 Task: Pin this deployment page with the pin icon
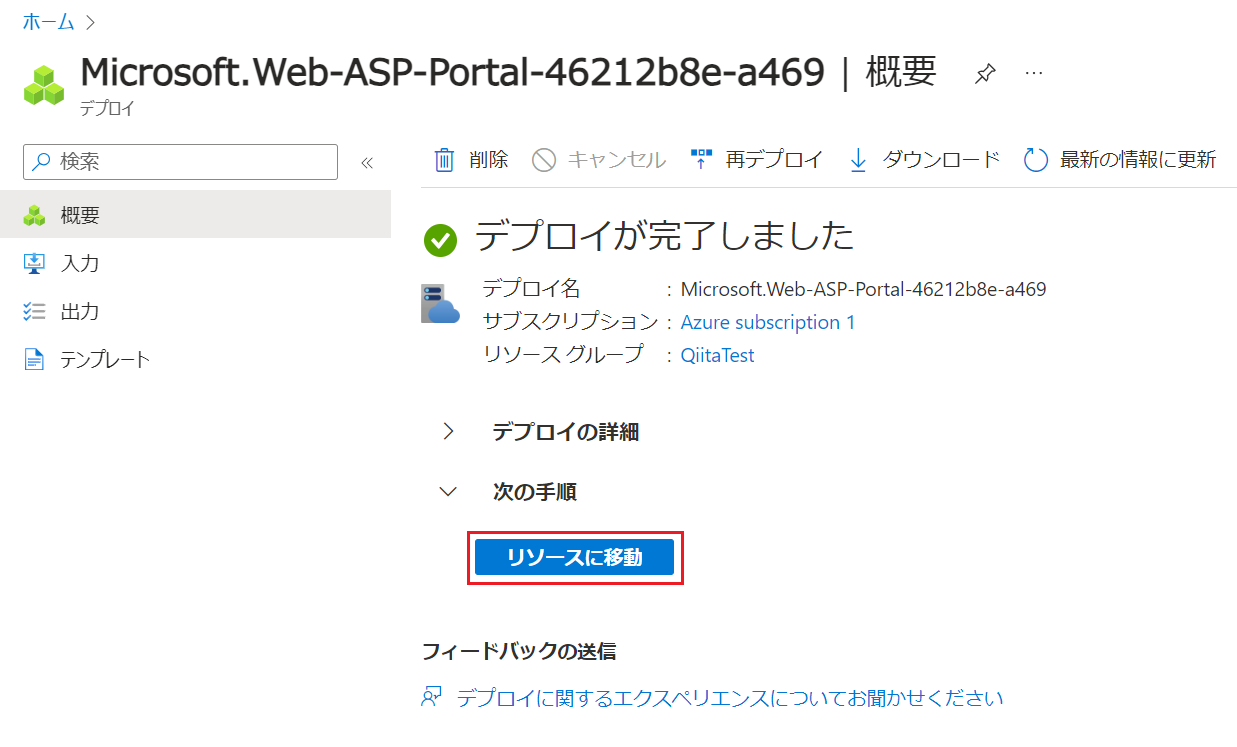click(x=985, y=74)
